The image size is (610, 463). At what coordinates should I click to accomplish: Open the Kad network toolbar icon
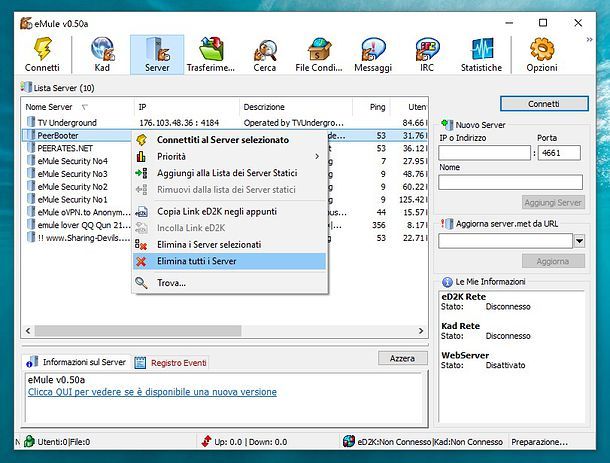click(102, 49)
